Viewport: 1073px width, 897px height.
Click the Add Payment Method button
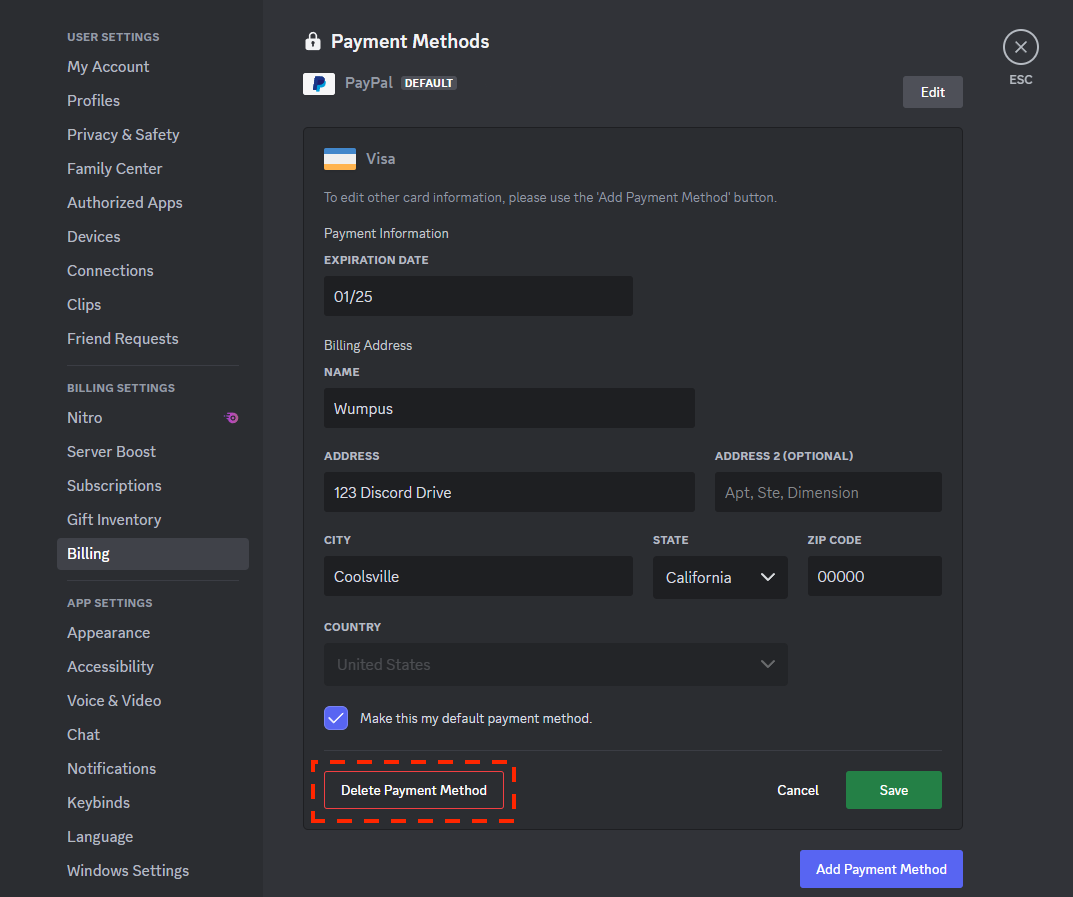880,868
